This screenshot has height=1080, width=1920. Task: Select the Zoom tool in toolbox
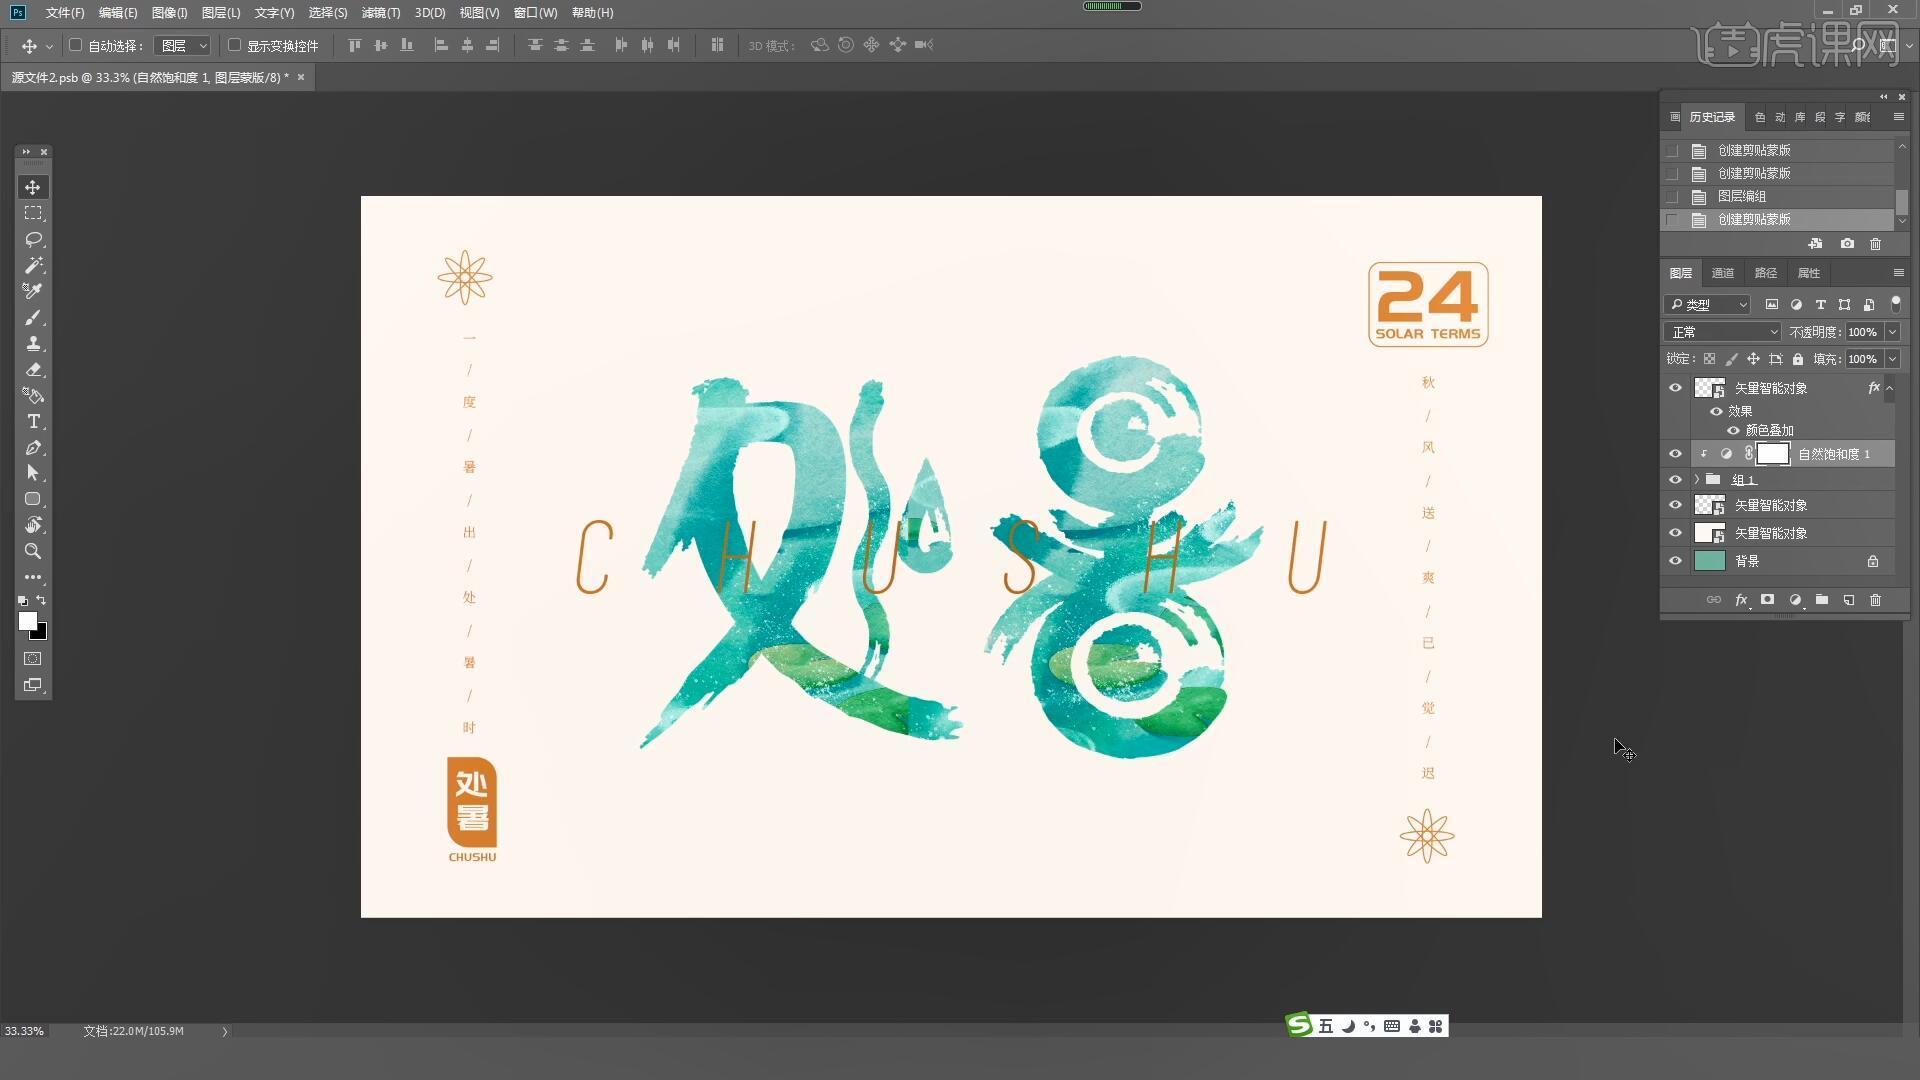click(33, 552)
